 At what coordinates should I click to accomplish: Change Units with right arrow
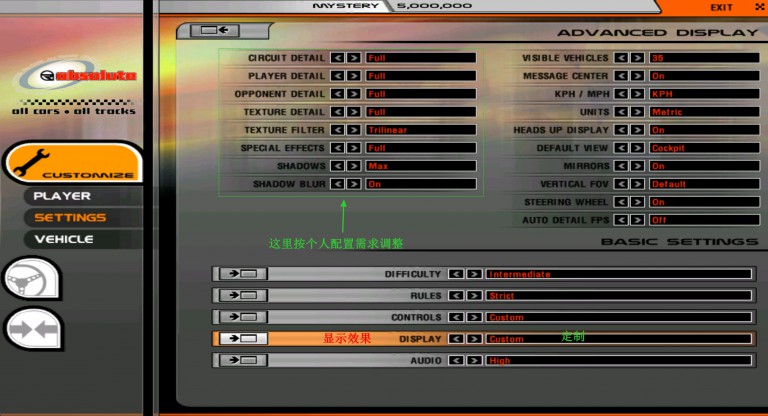coord(637,112)
